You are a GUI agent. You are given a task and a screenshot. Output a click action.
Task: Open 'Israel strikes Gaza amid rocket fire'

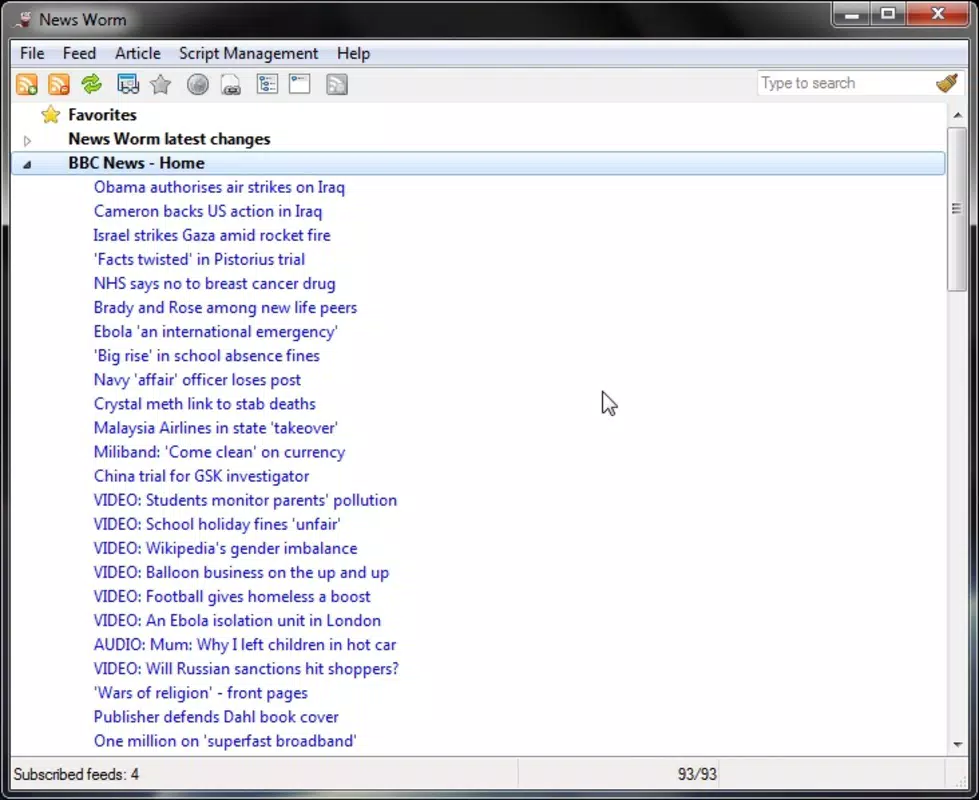click(212, 235)
